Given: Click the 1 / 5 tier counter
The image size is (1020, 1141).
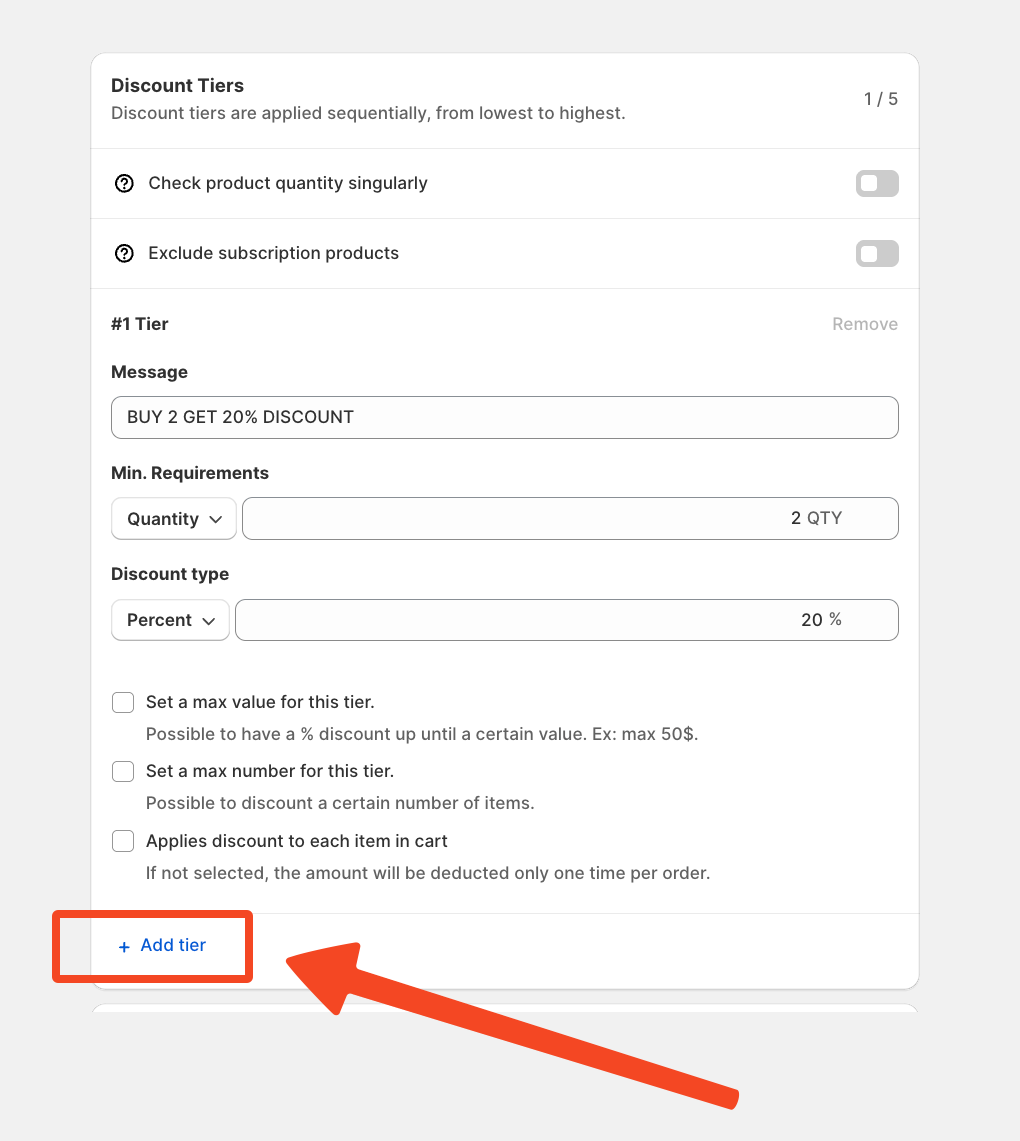Looking at the screenshot, I should pyautogui.click(x=880, y=99).
